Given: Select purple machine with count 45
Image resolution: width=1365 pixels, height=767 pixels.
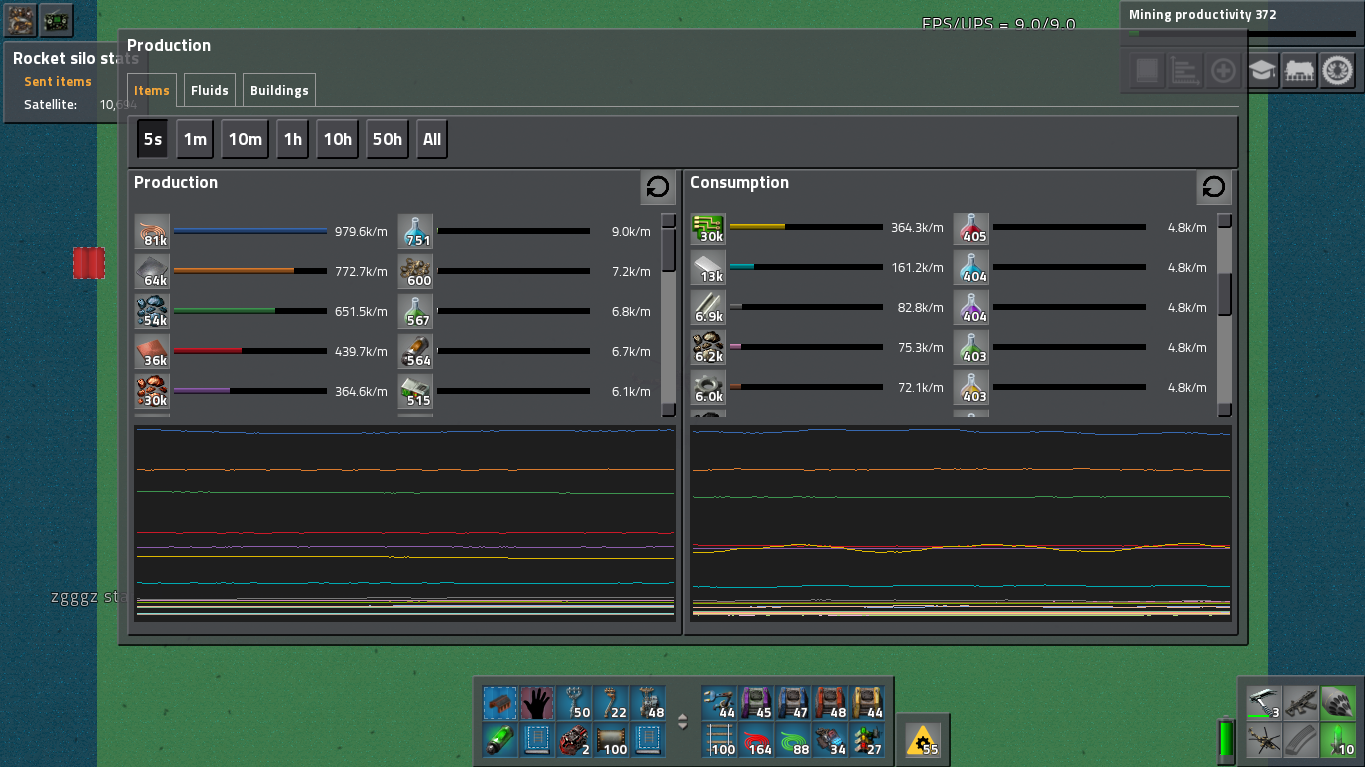Looking at the screenshot, I should [x=757, y=702].
